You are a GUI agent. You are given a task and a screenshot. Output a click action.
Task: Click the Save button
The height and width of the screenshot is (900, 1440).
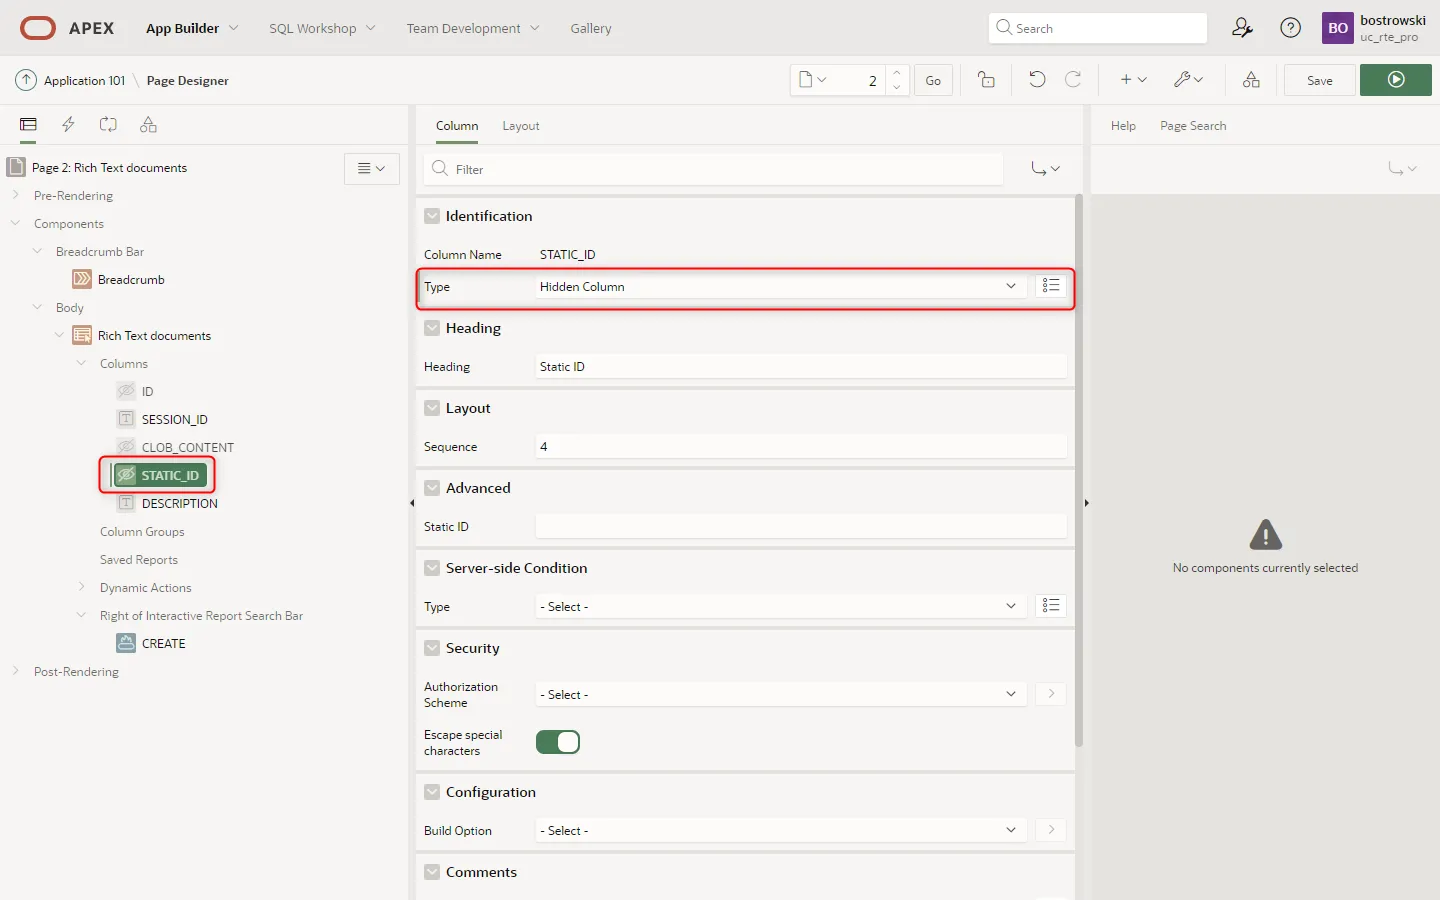click(x=1319, y=80)
